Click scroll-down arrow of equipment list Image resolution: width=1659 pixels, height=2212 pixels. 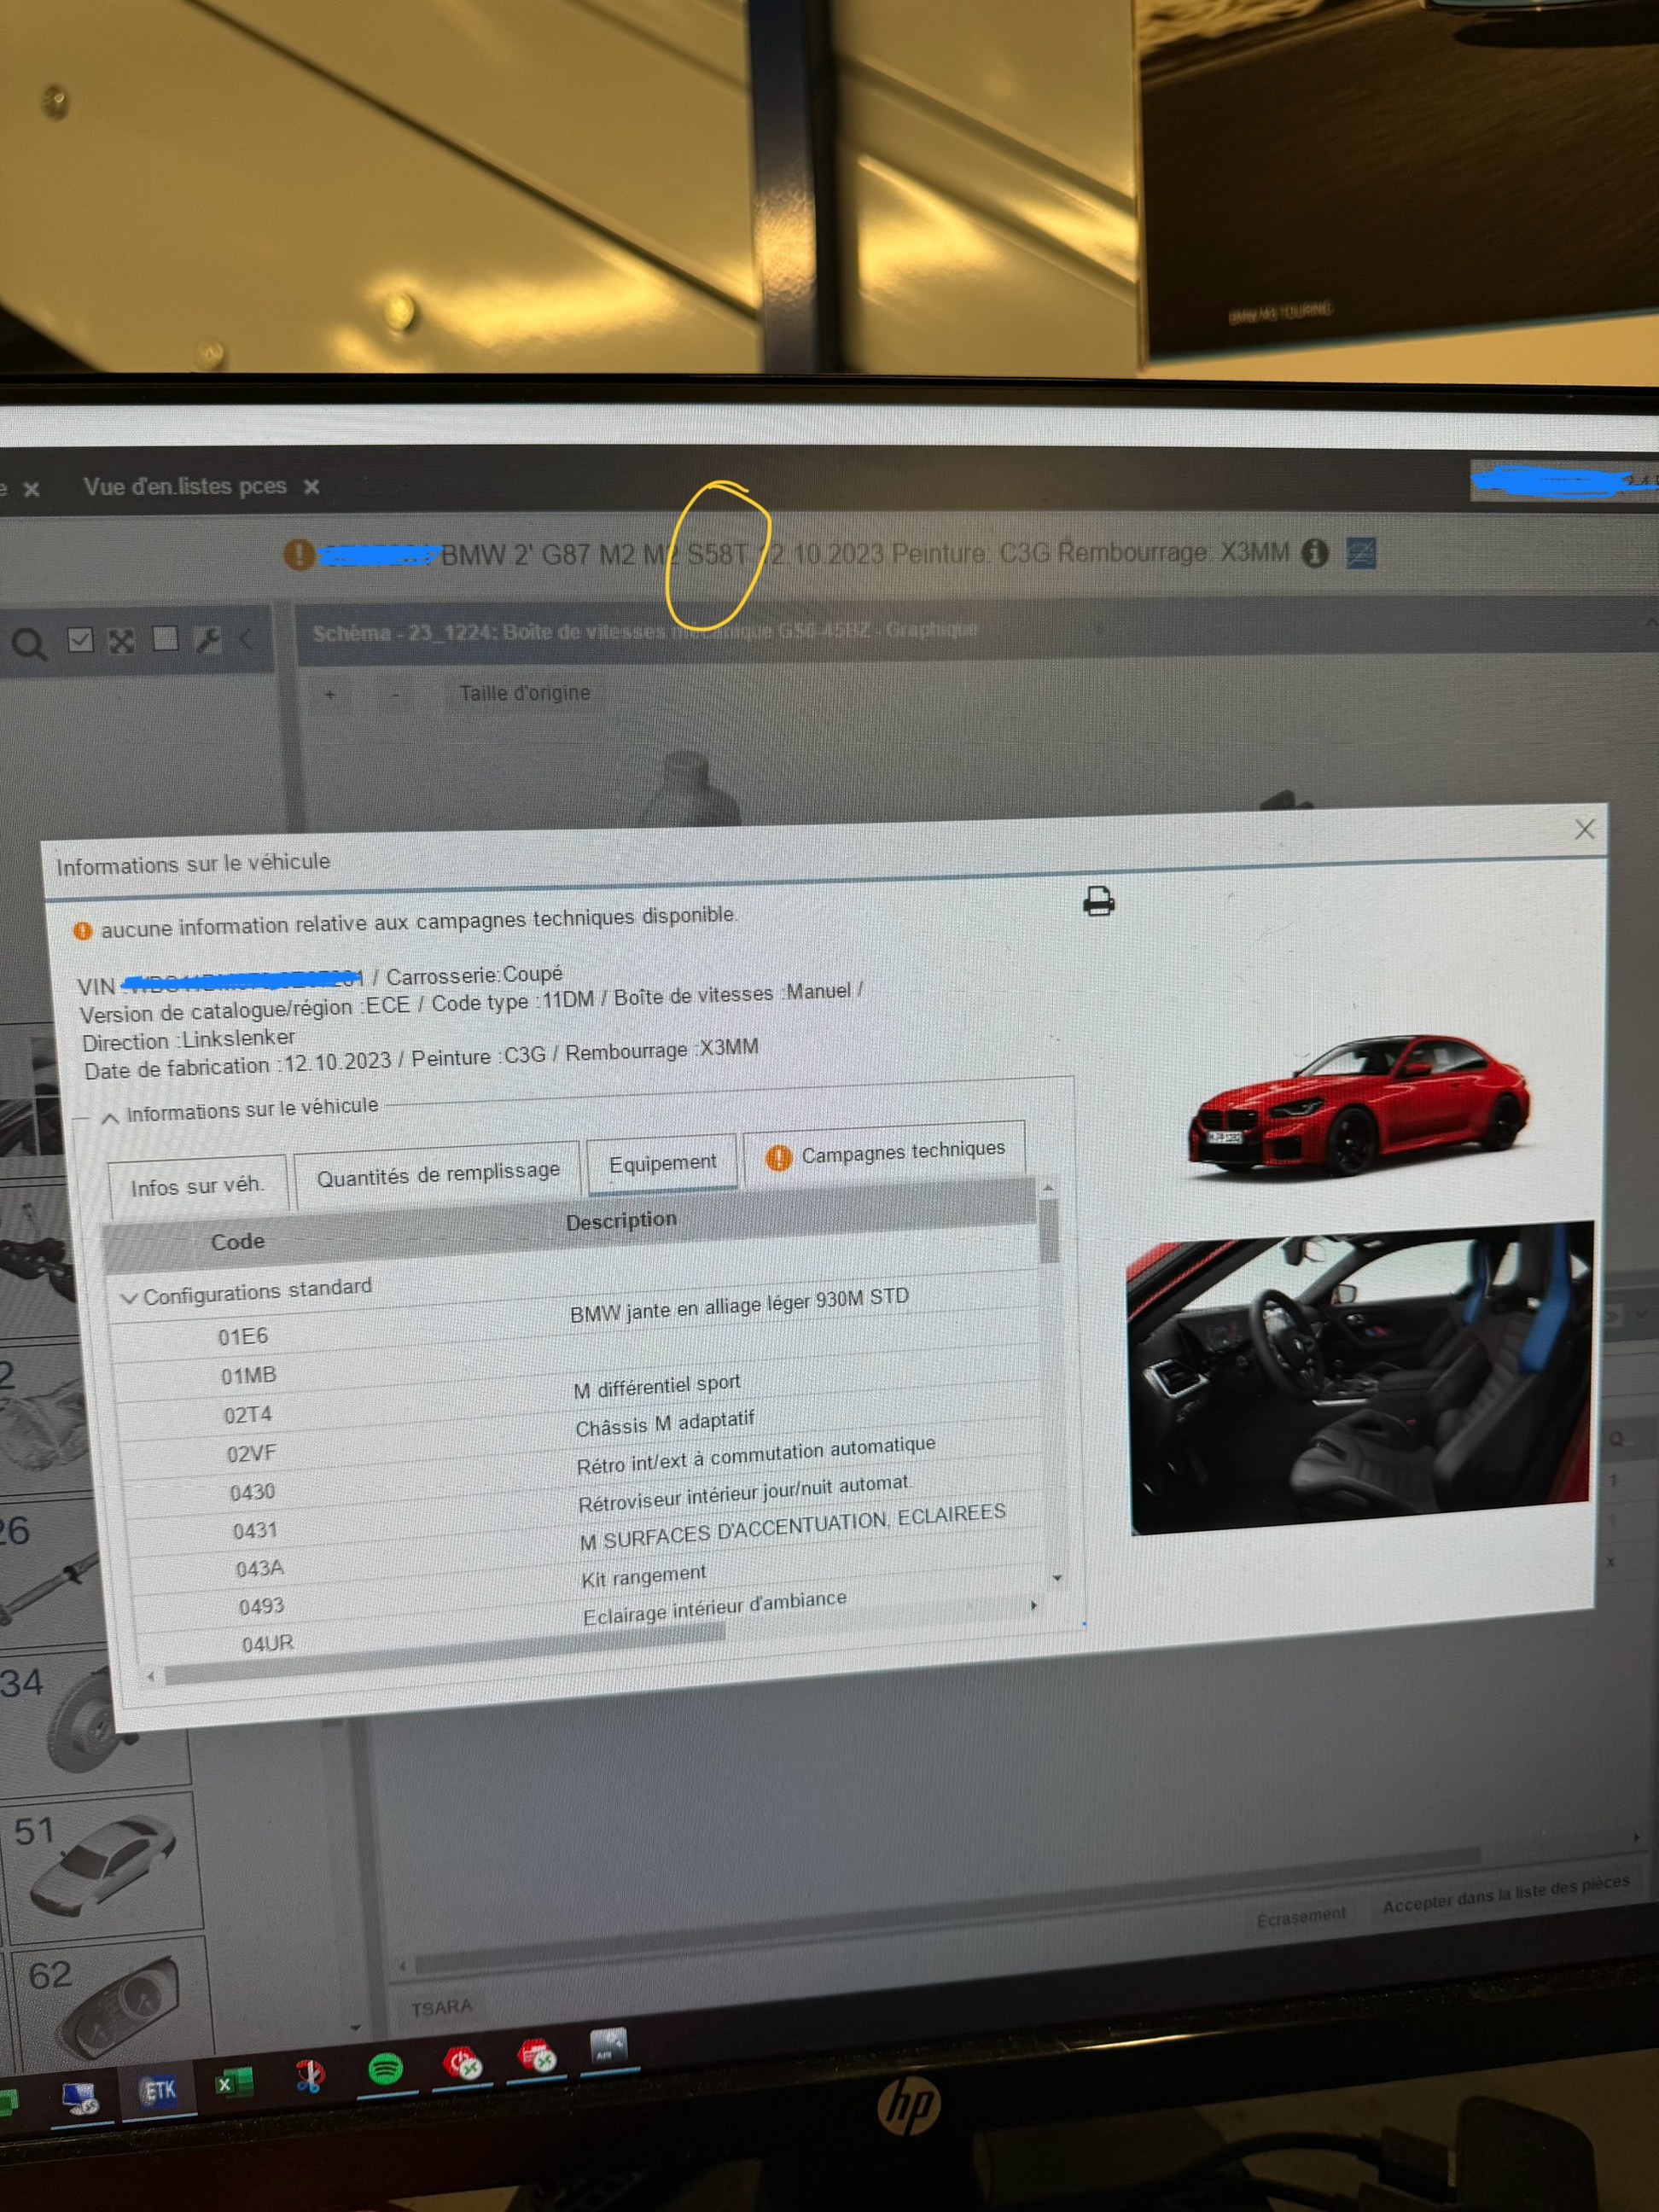tap(1057, 1578)
